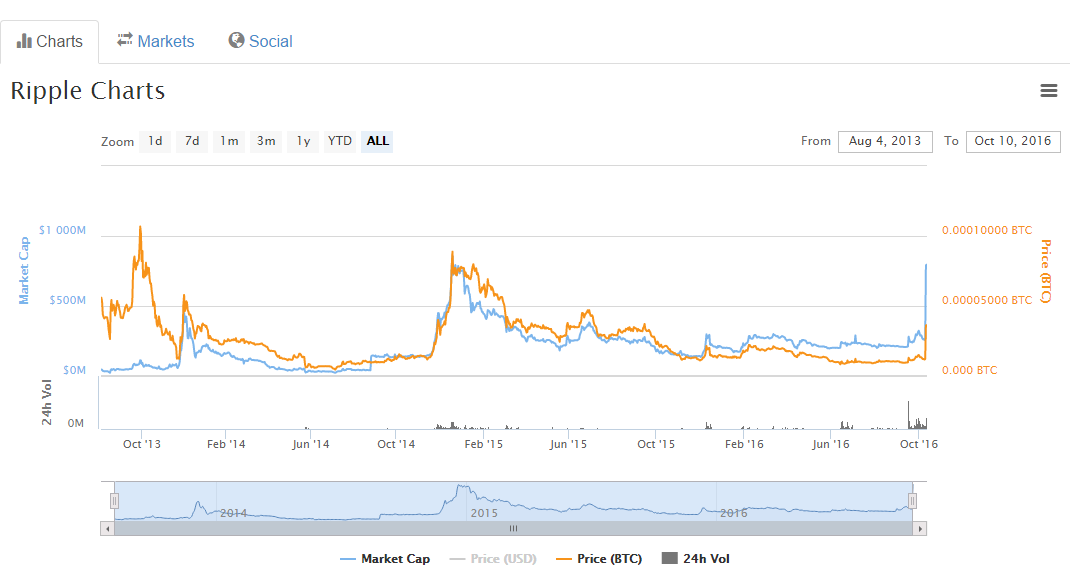The height and width of the screenshot is (574, 1077).
Task: Select the 1m zoom button
Action: (229, 141)
